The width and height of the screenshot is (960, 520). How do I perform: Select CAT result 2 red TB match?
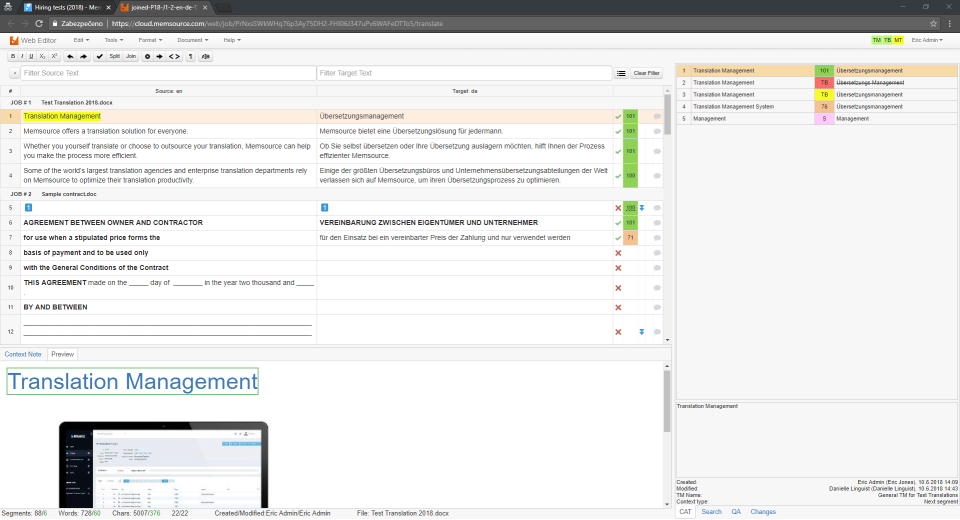click(x=817, y=83)
